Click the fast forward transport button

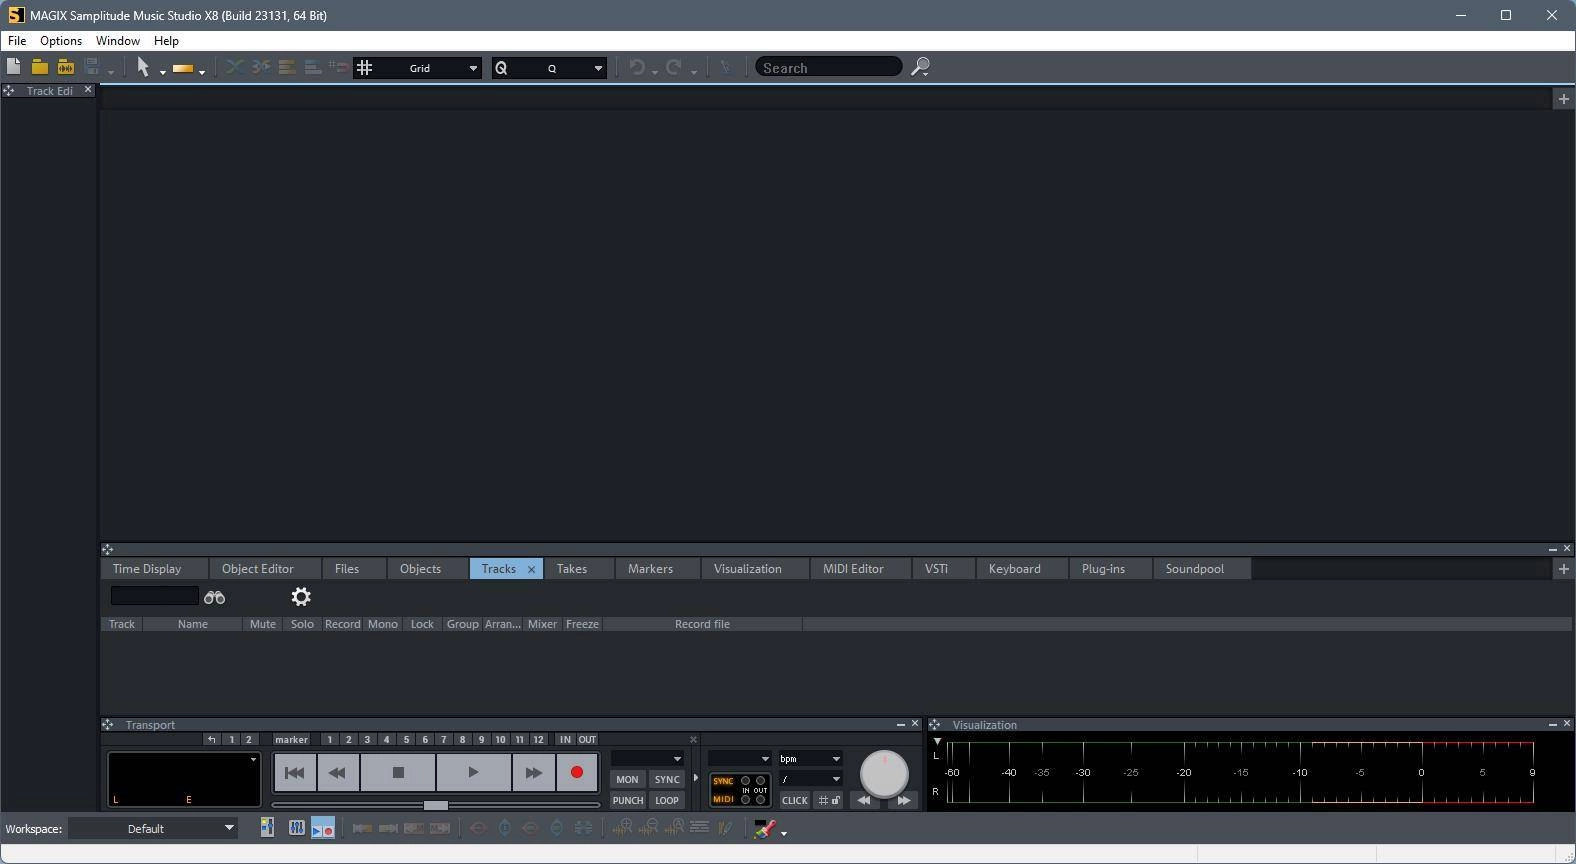tap(533, 773)
